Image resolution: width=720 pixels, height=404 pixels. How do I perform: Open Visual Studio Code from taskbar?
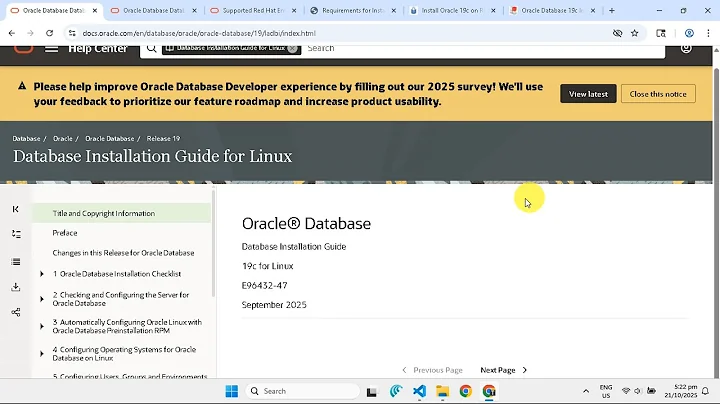coord(419,391)
